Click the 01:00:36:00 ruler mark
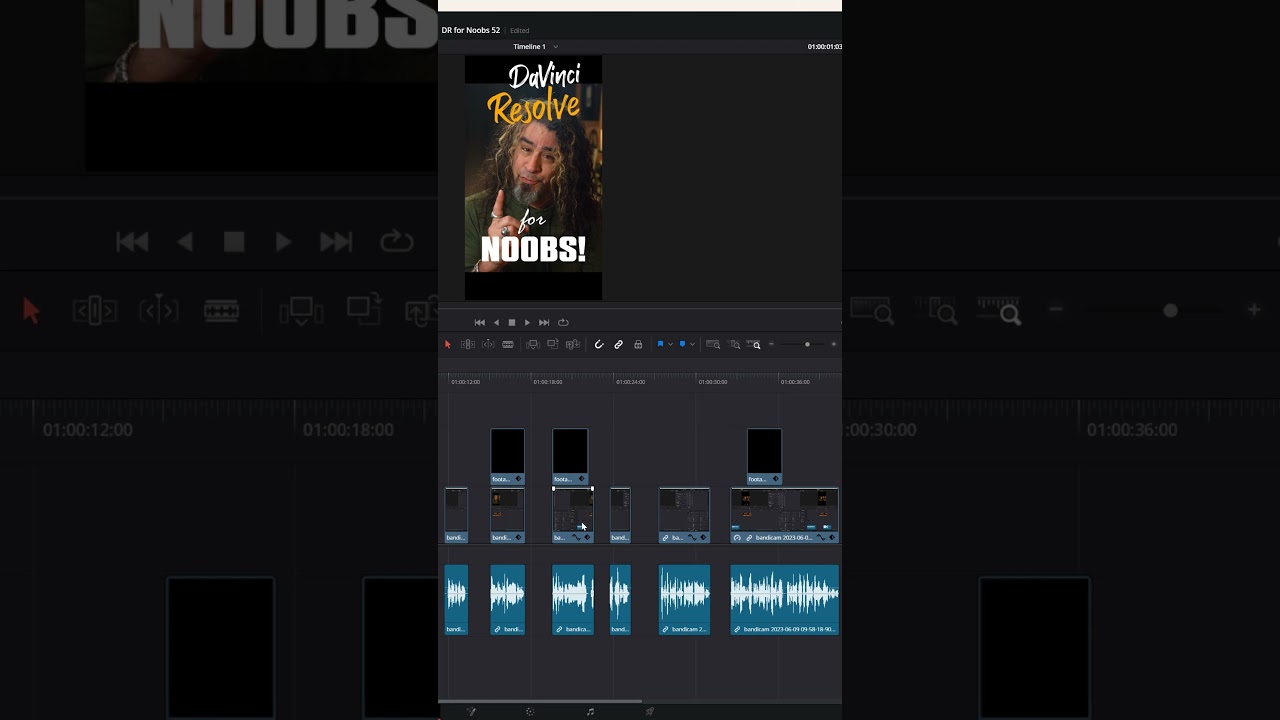The width and height of the screenshot is (1280, 720). pos(795,382)
